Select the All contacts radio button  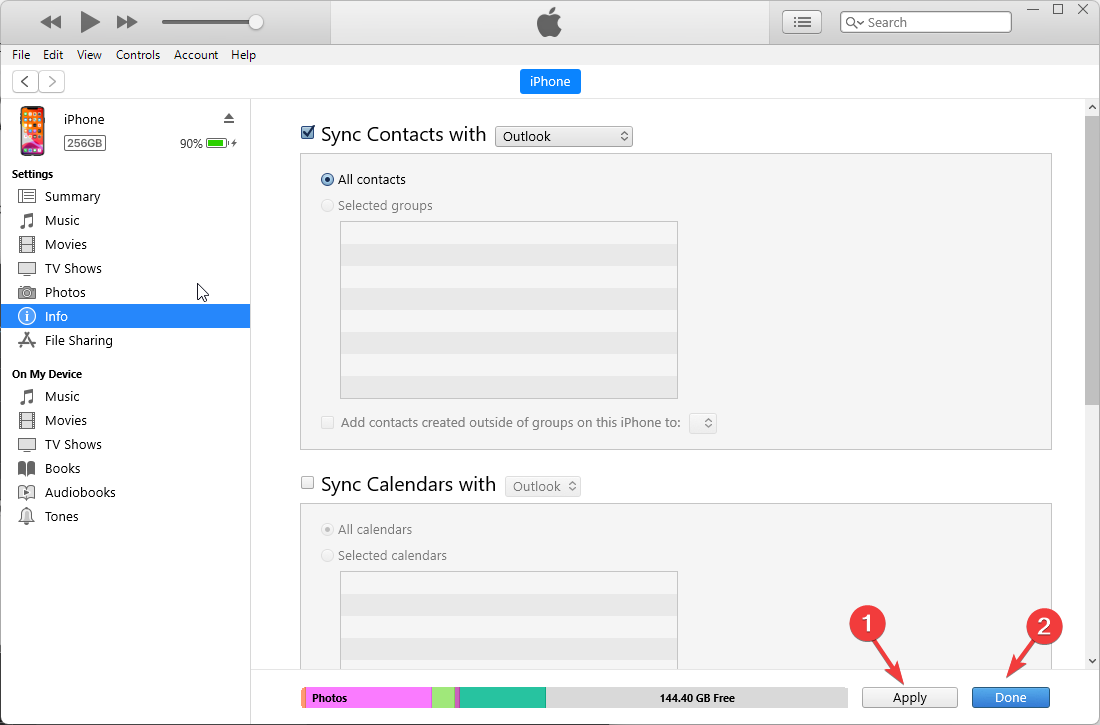327,180
